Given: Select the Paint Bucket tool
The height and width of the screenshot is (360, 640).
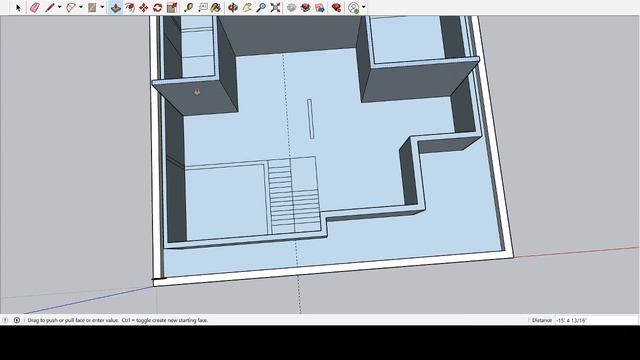Looking at the screenshot, I should pyautogui.click(x=216, y=7).
